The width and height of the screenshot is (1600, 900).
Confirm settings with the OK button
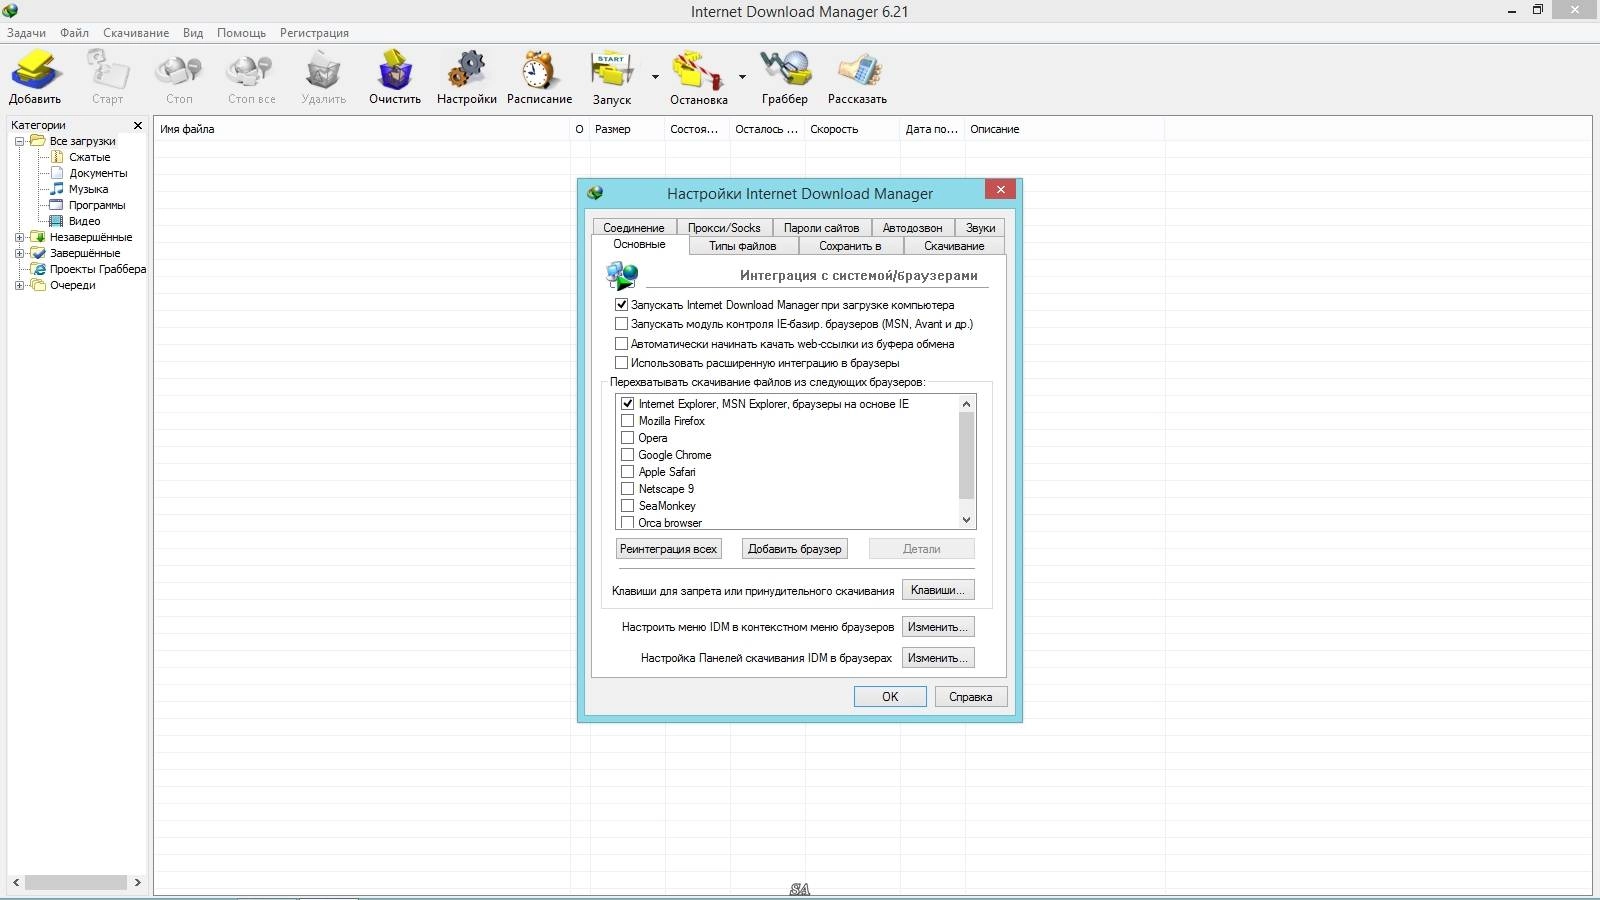890,697
